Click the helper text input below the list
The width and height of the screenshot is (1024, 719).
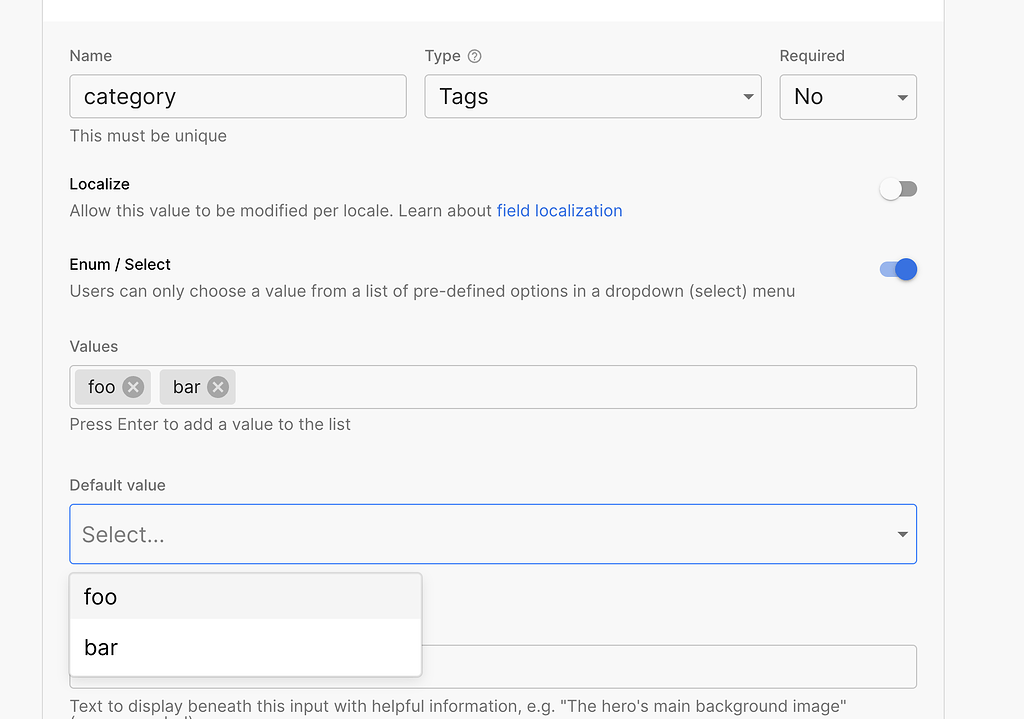660,667
